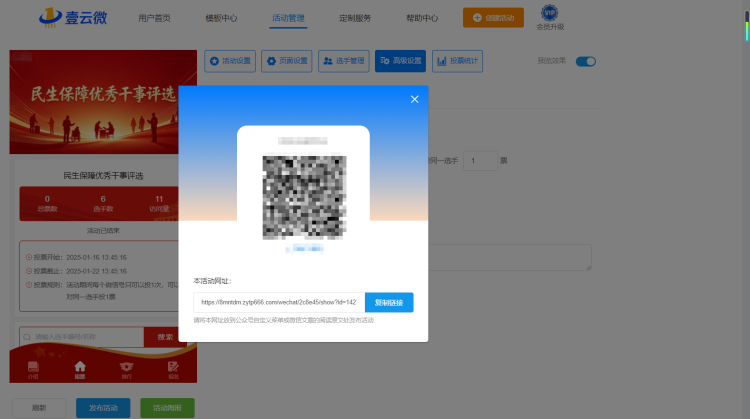Click the green 活动海报 button
Viewport: 750px width, 419px height.
pyautogui.click(x=167, y=408)
